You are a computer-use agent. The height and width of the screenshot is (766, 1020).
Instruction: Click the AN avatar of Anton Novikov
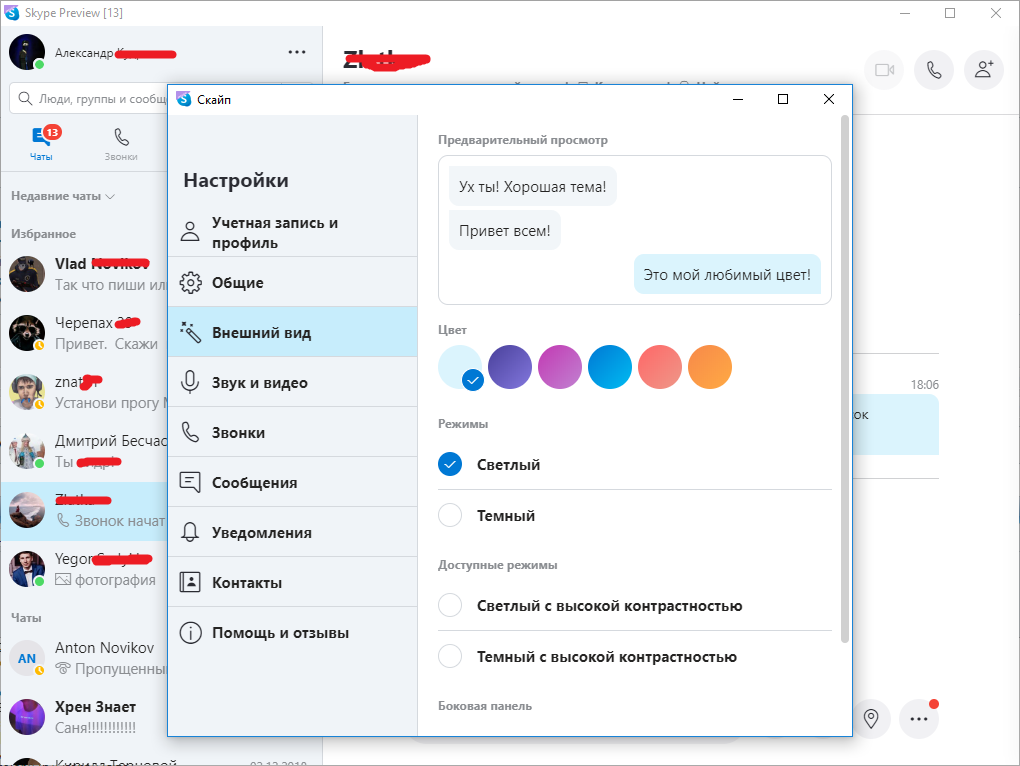click(x=27, y=658)
